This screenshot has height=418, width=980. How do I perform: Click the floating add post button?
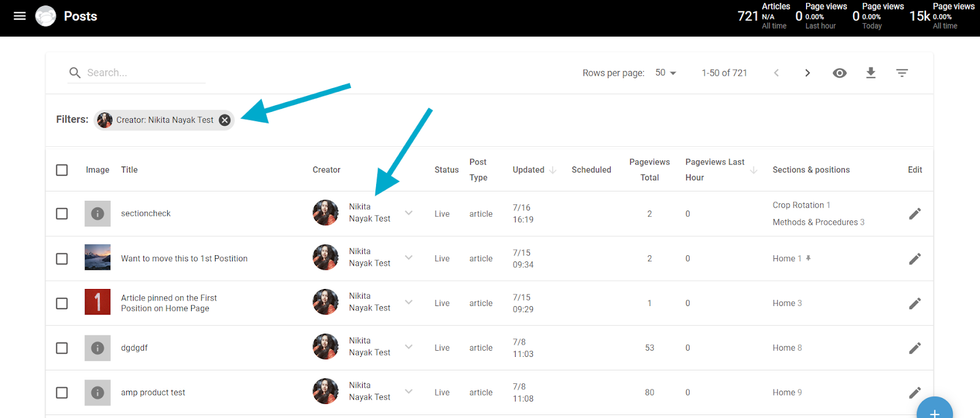[935, 410]
